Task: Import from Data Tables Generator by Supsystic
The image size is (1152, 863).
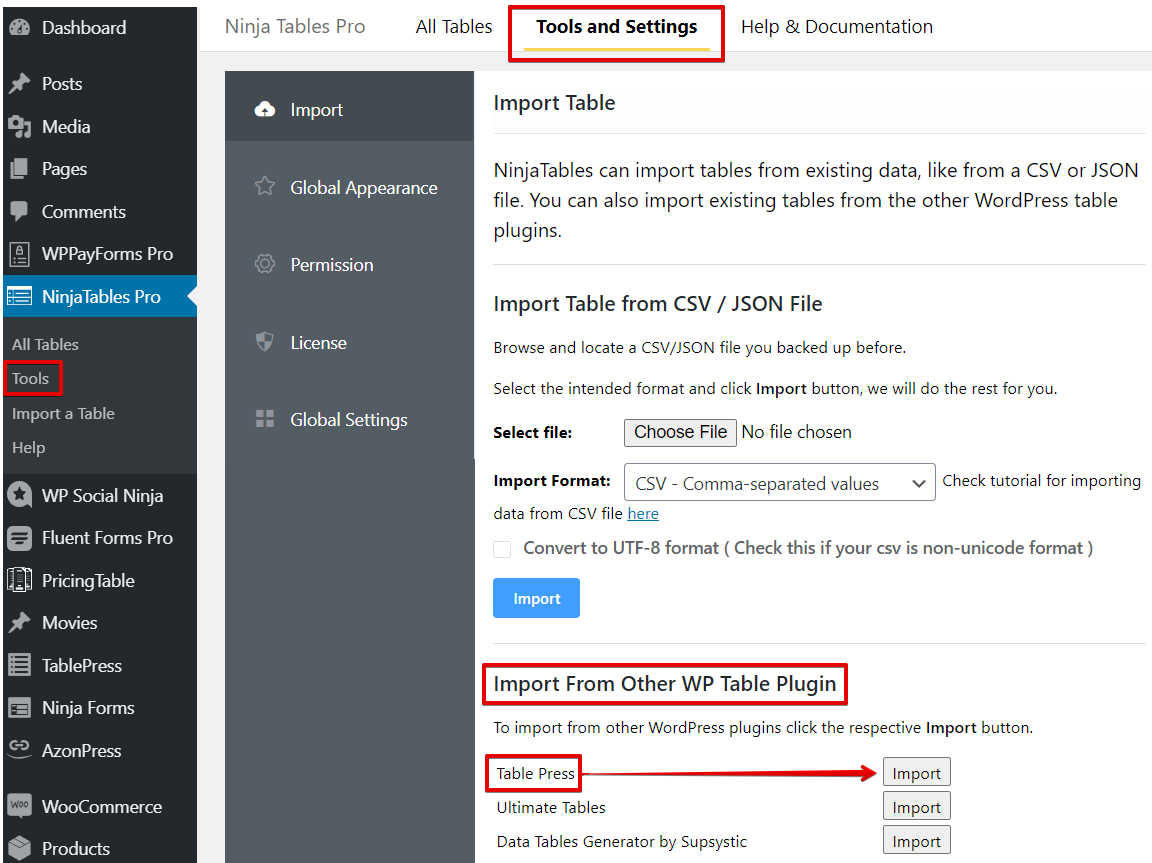Action: click(916, 840)
